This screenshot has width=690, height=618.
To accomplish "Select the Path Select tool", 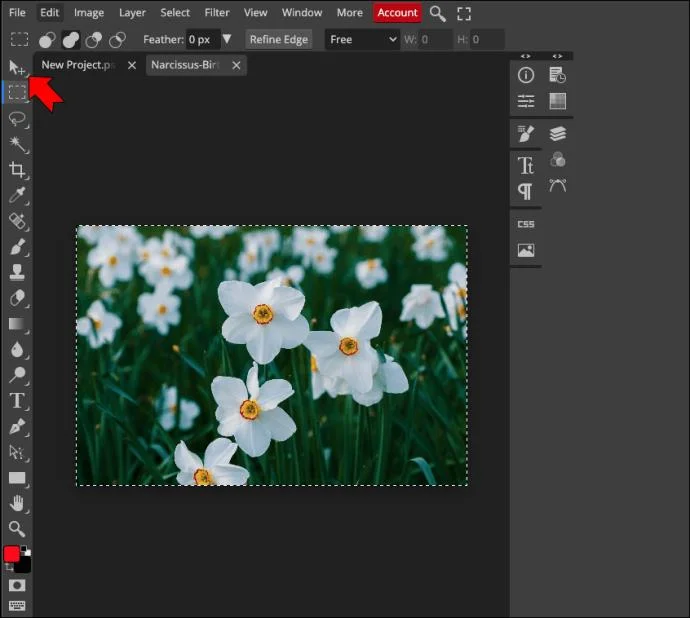I will pyautogui.click(x=17, y=452).
